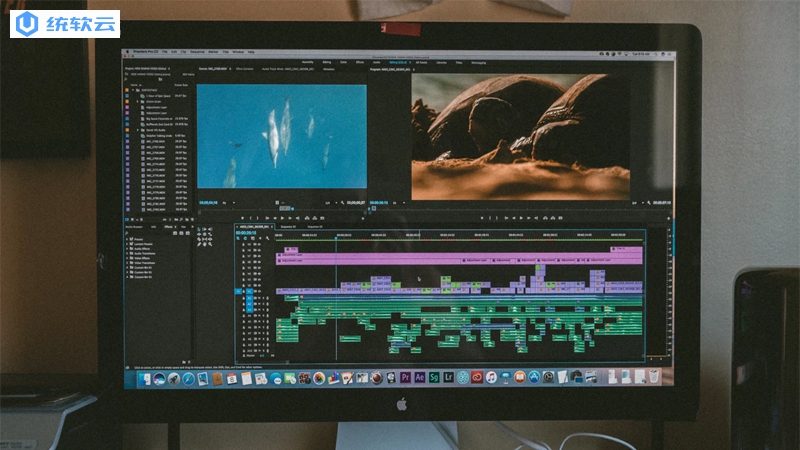Expand the Video Transitions folder
The width and height of the screenshot is (800, 450).
click(127, 263)
